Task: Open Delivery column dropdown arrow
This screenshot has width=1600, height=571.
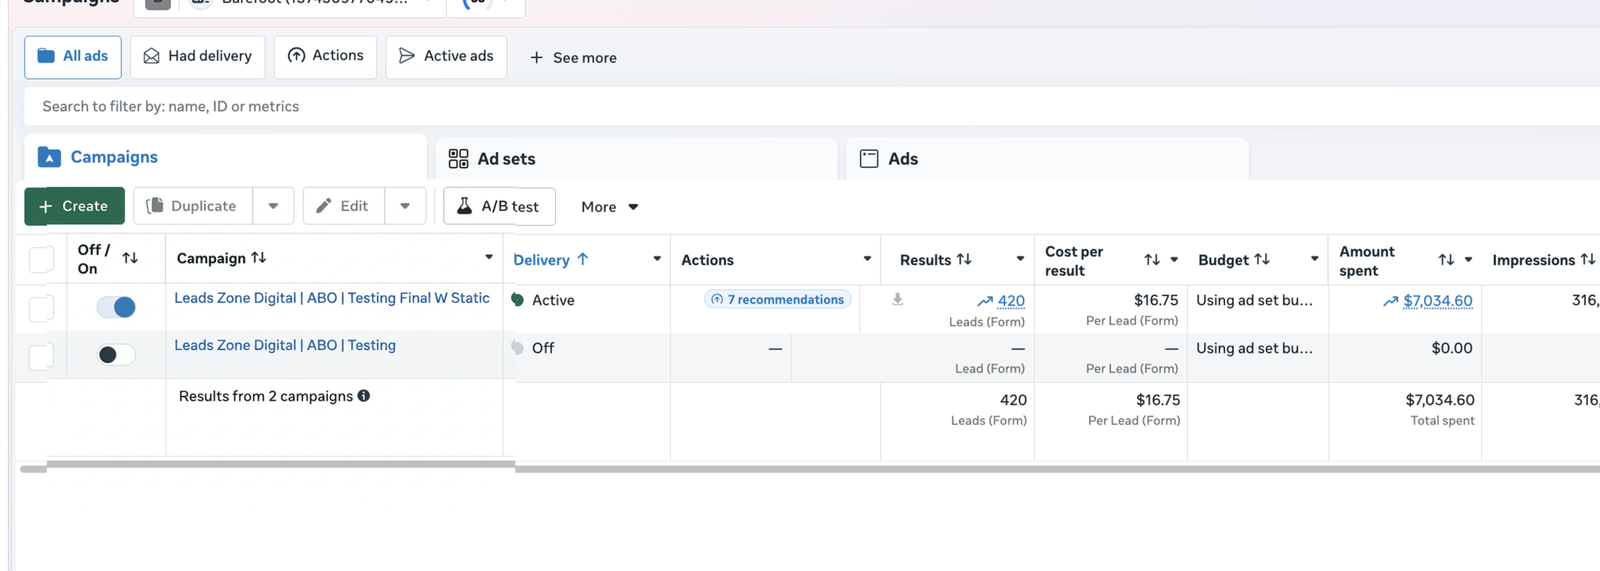Action: 657,259
